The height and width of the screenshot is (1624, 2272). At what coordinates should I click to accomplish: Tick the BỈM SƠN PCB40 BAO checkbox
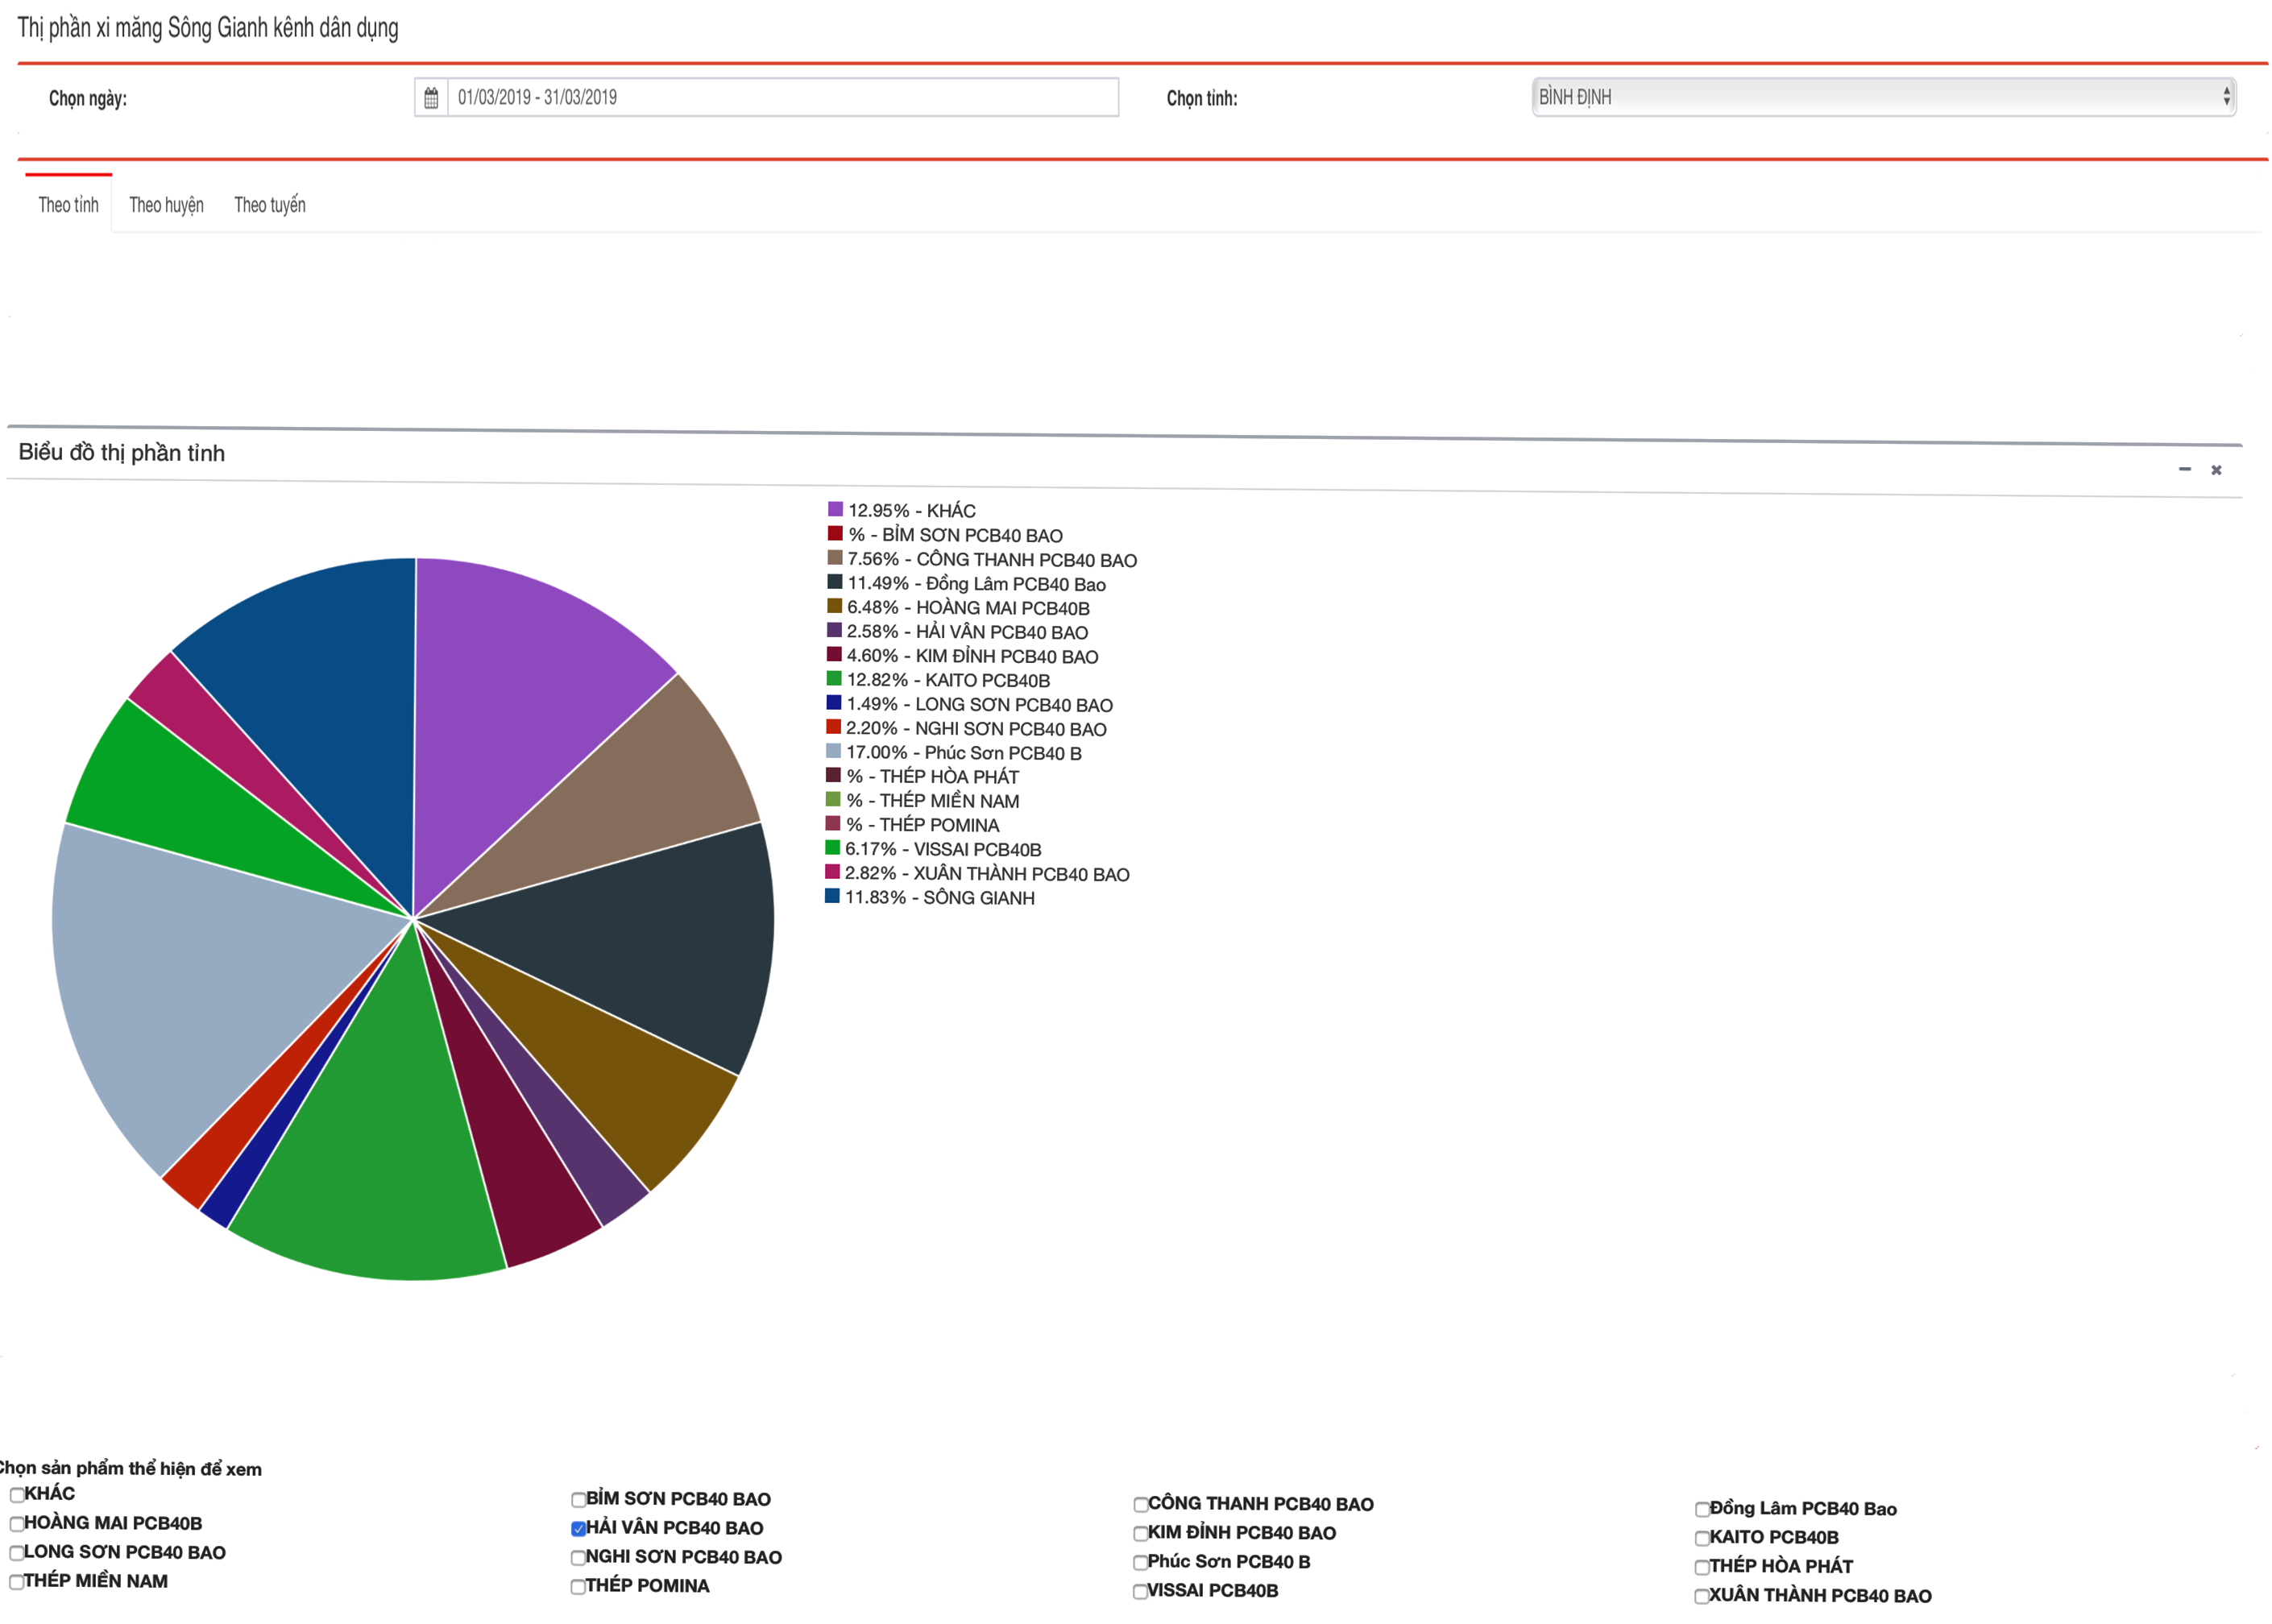coord(578,1499)
